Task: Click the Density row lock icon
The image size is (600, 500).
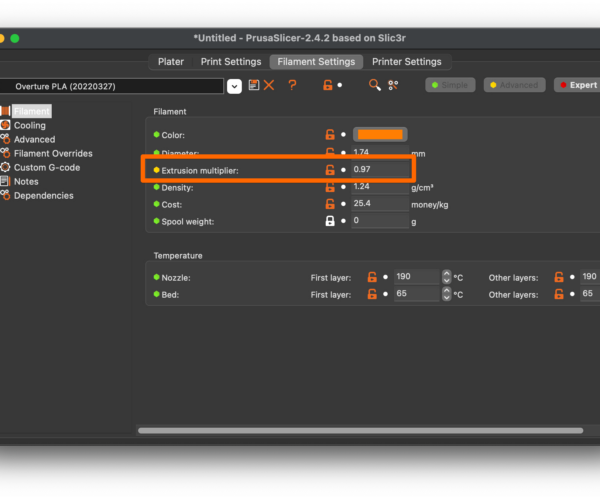Action: click(x=330, y=187)
